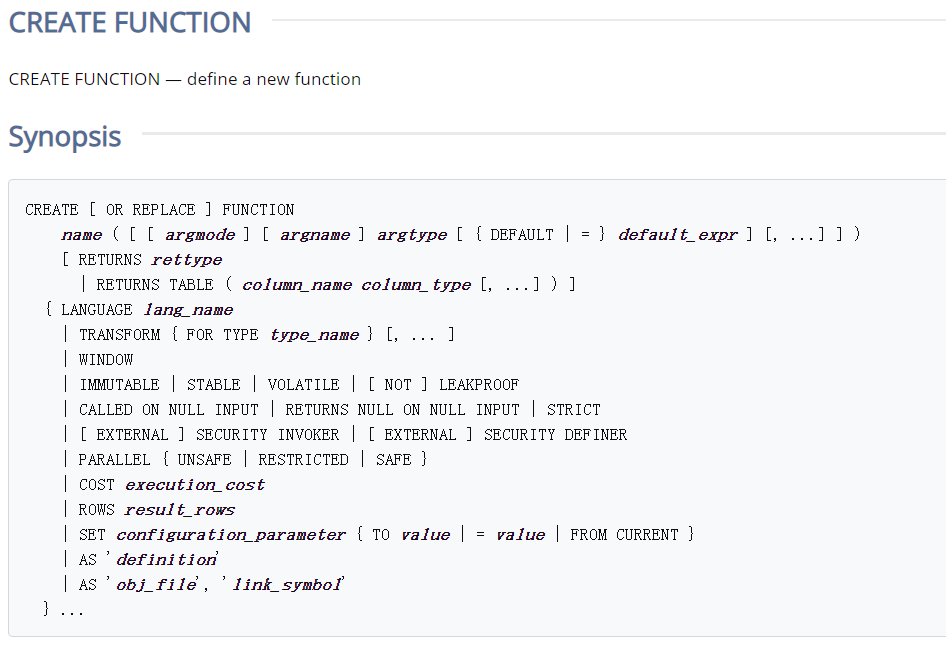The image size is (946, 652).
Task: Click the configuration_parameter text after SET
Action: coord(231,535)
